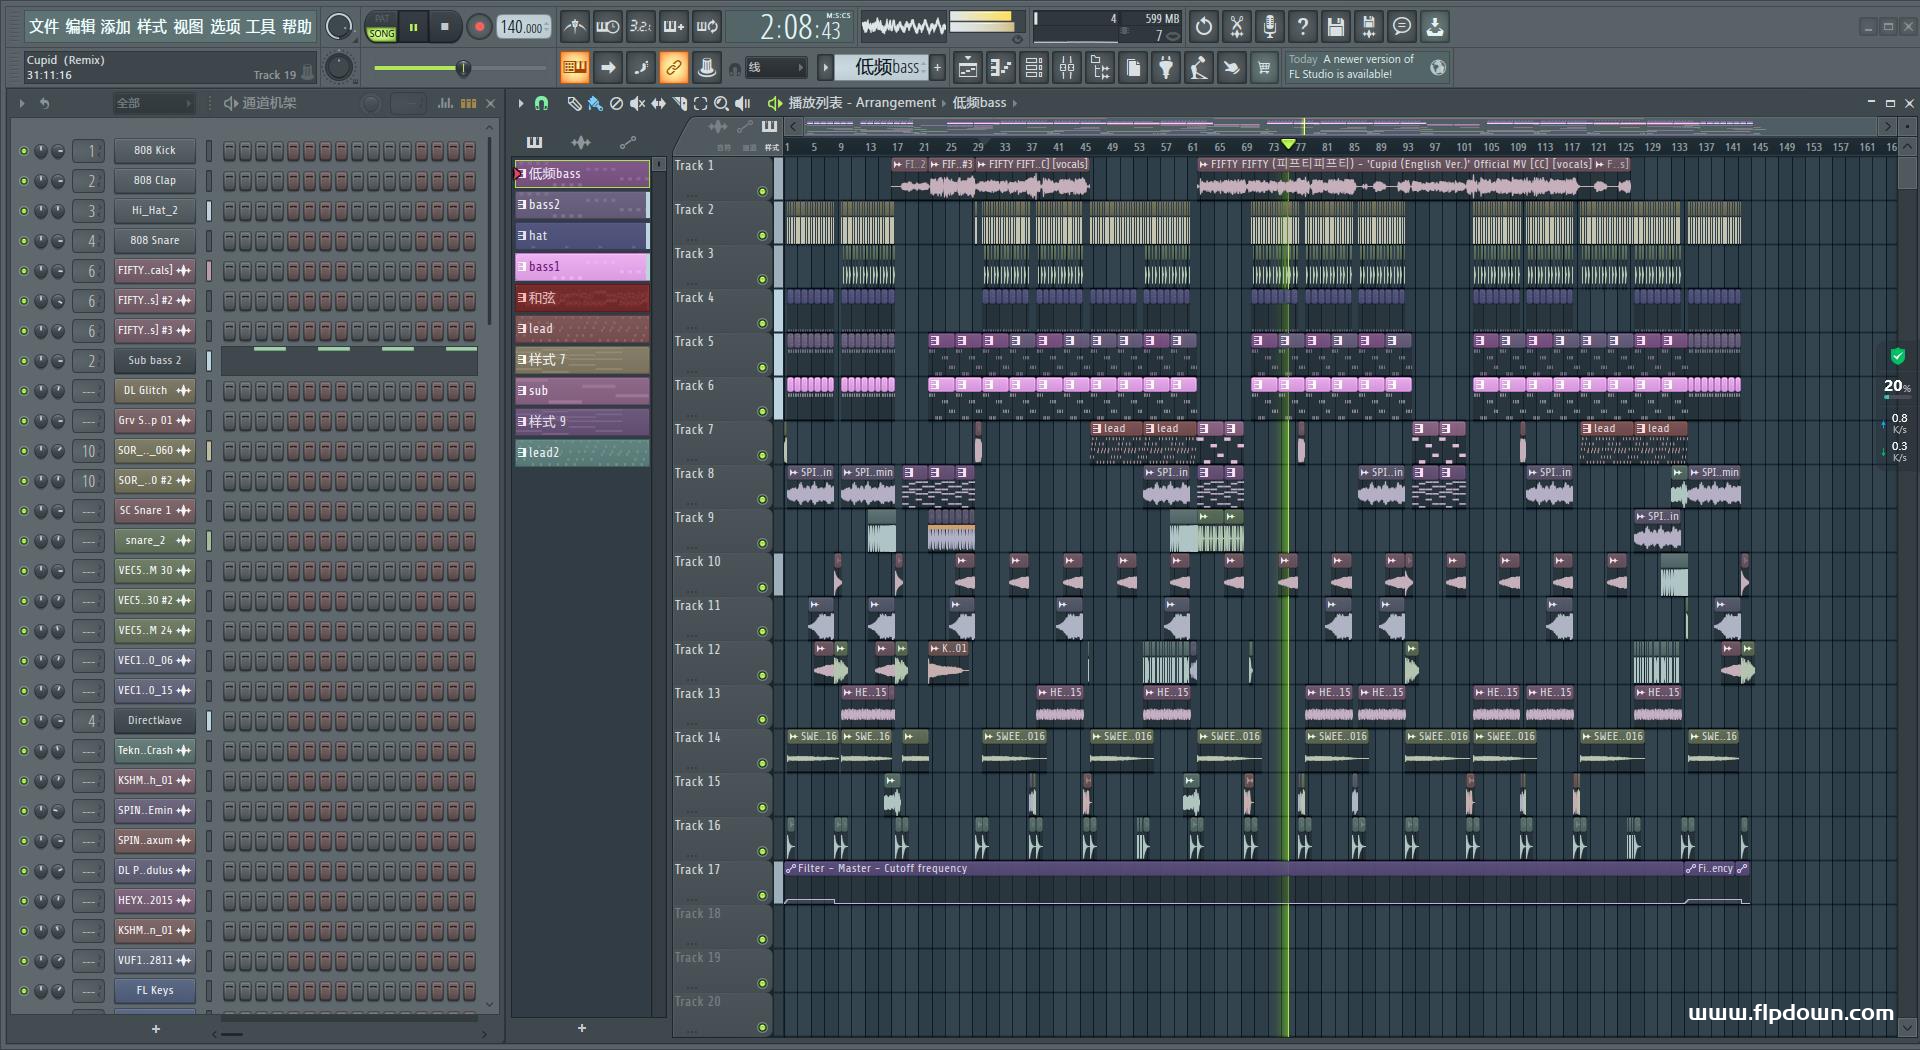Select the 和弦 pattern in picker
Image resolution: width=1920 pixels, height=1050 pixels.
(x=582, y=298)
